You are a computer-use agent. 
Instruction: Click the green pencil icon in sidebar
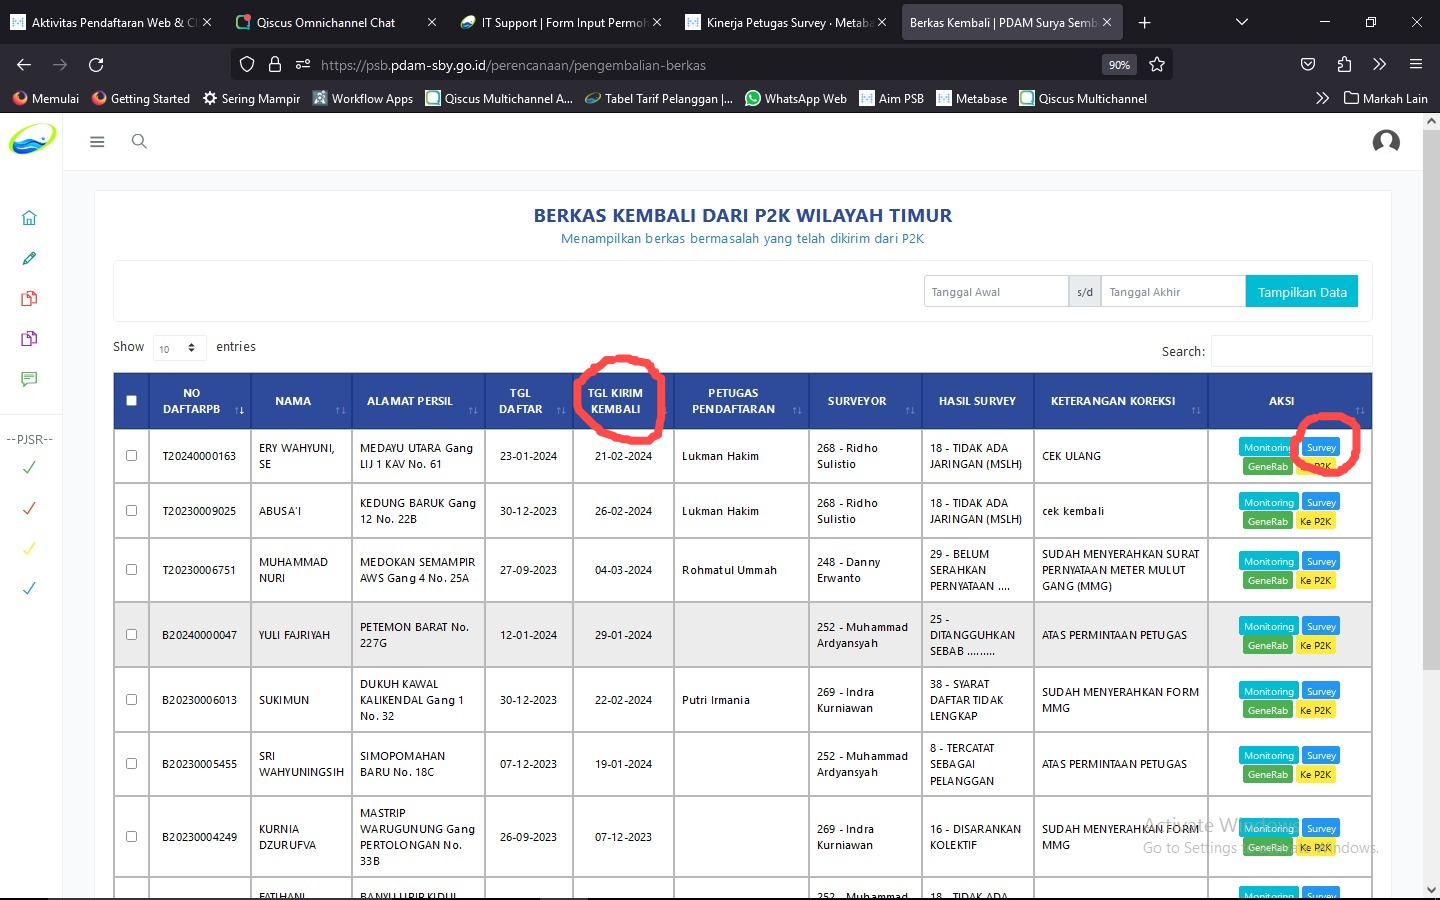tap(29, 258)
